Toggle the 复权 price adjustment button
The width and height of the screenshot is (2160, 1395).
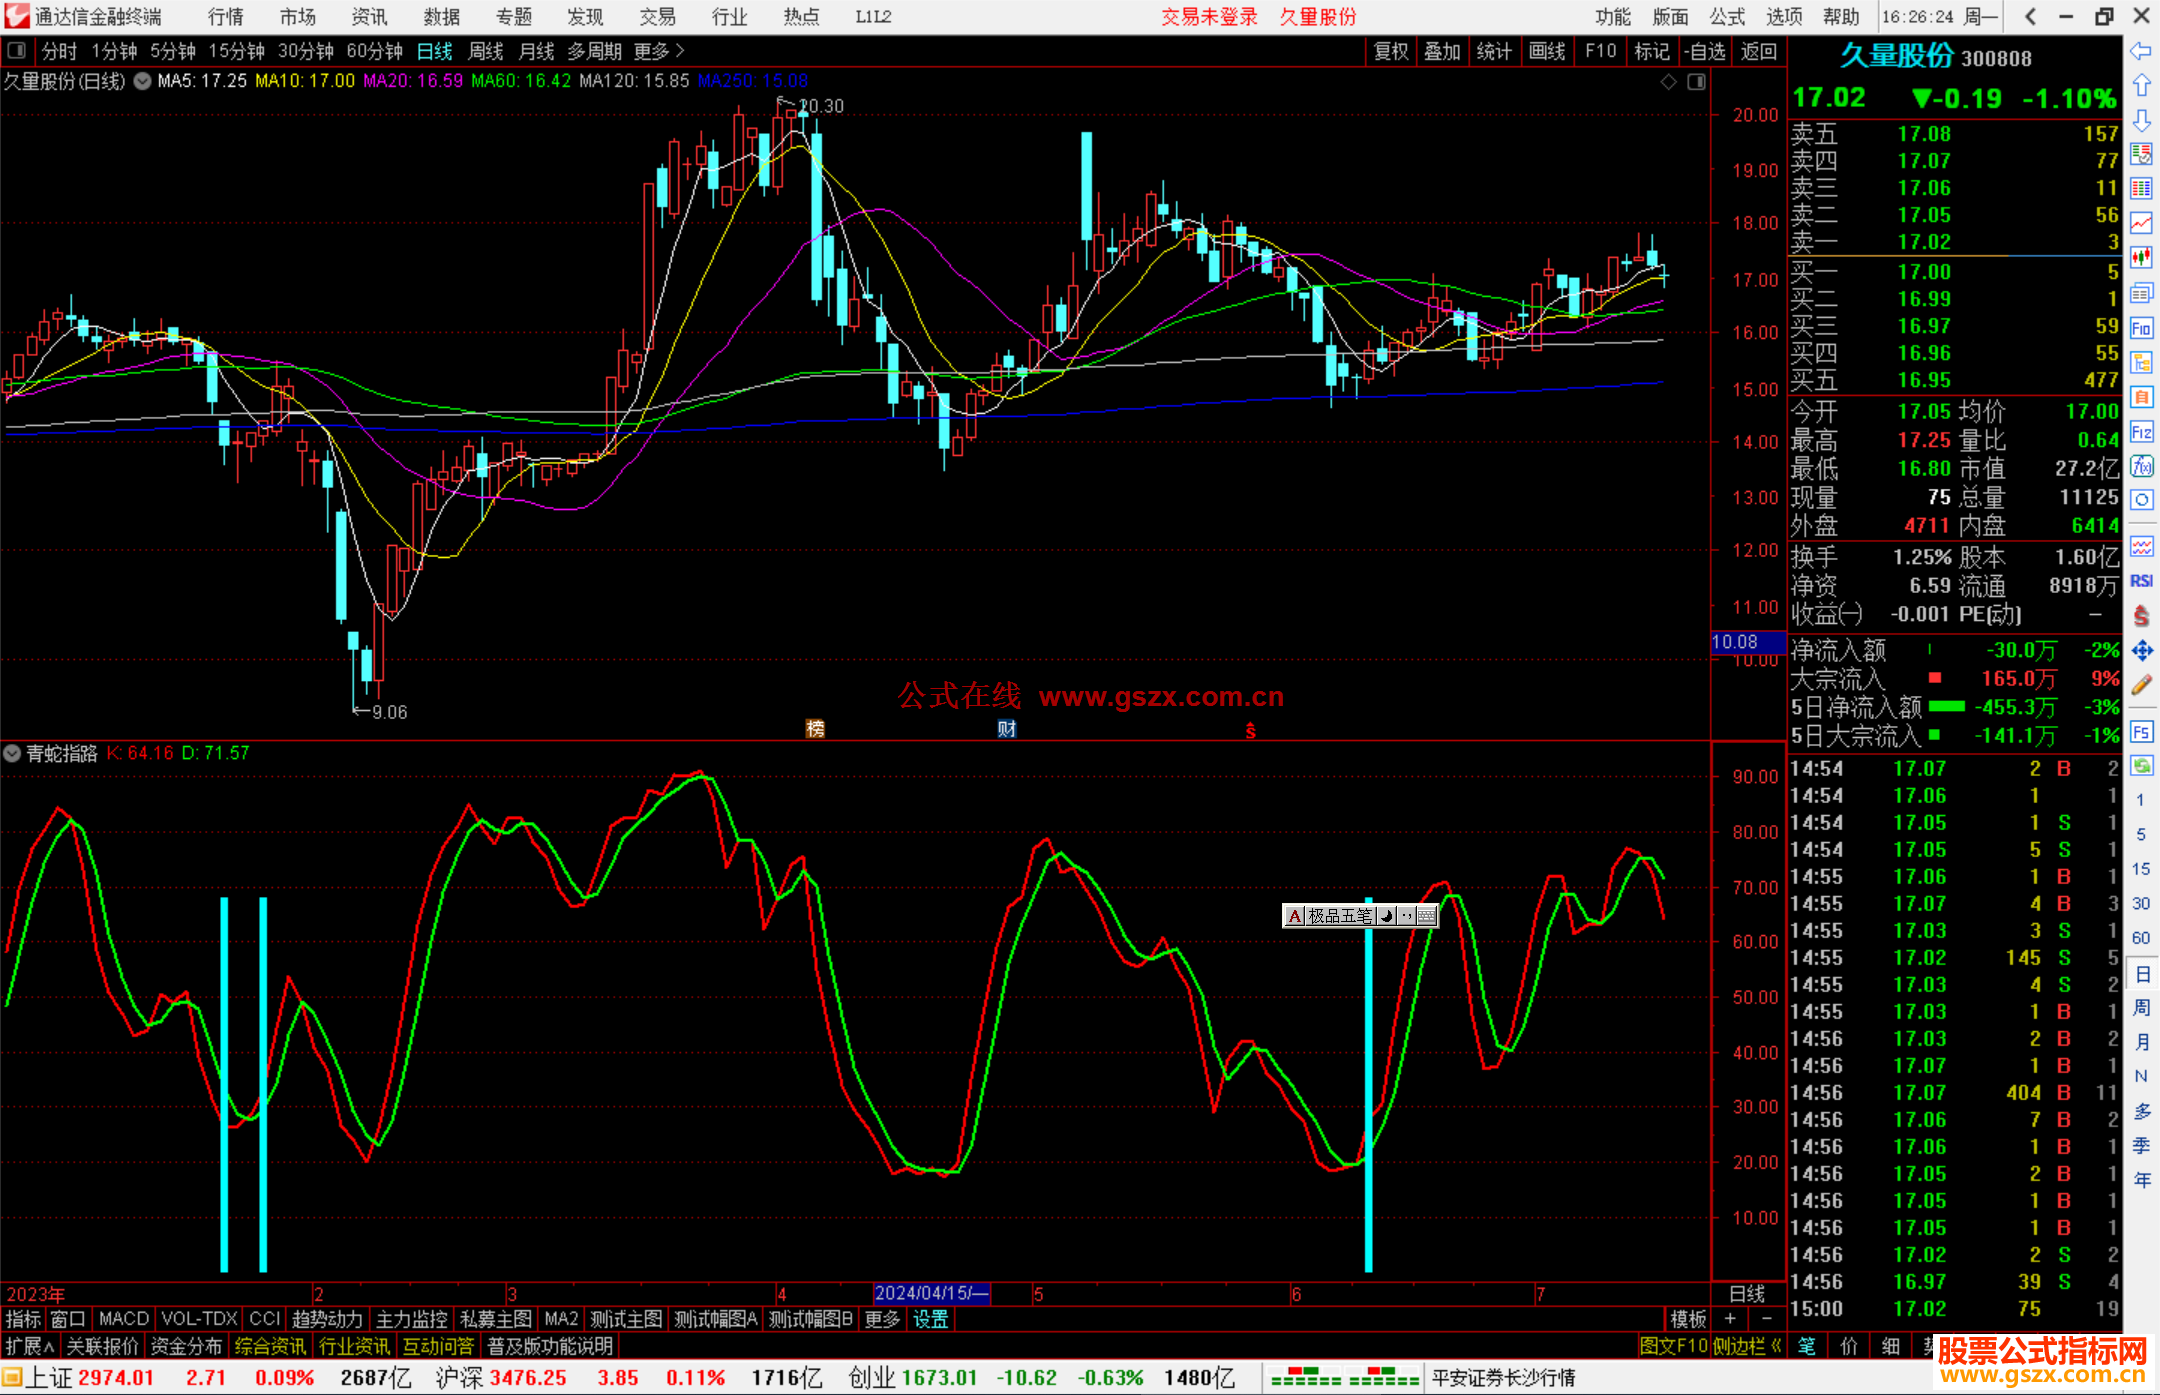(1390, 51)
